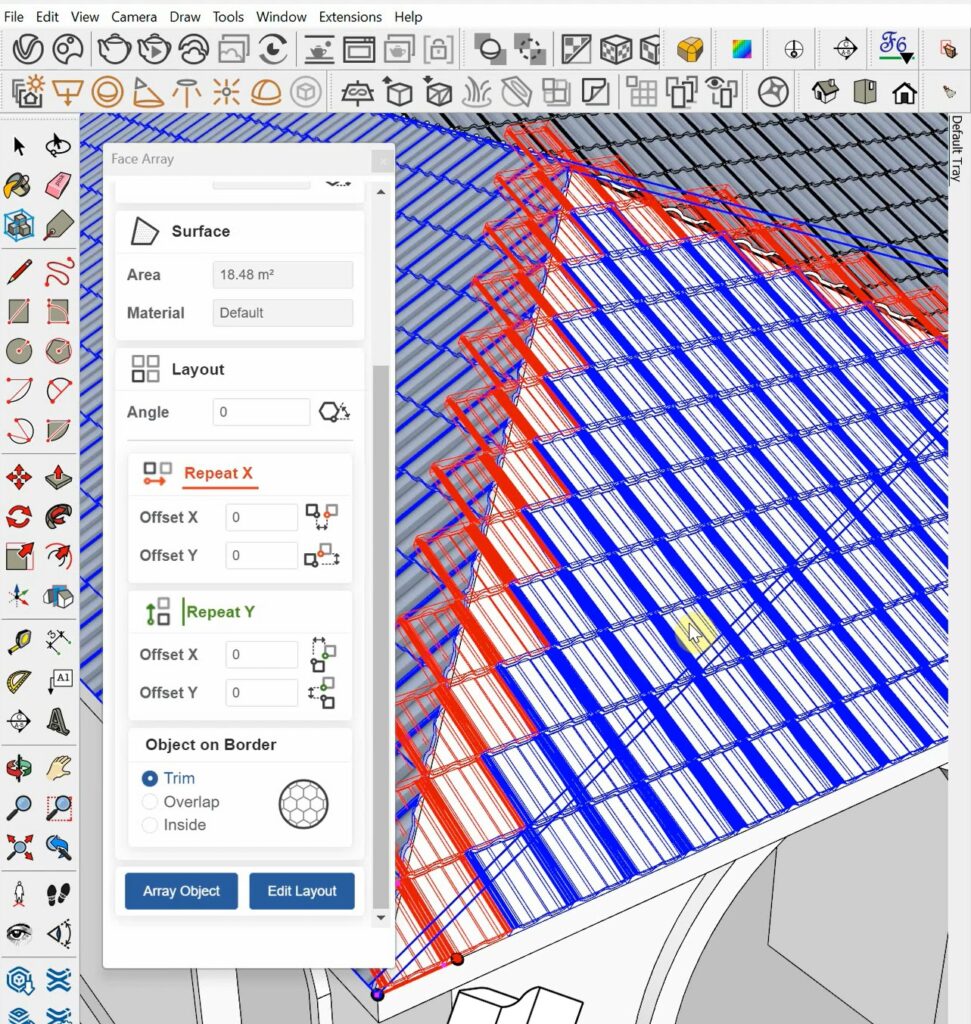Pick the Pencil line tool
This screenshot has height=1024, width=971.
tap(19, 271)
